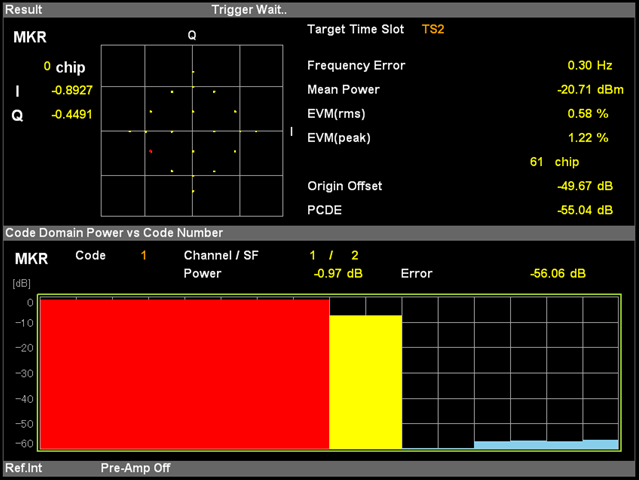Click the 'Pre-Amp Off' status bar entry
Screen dimensions: 639x480
click(x=136, y=468)
